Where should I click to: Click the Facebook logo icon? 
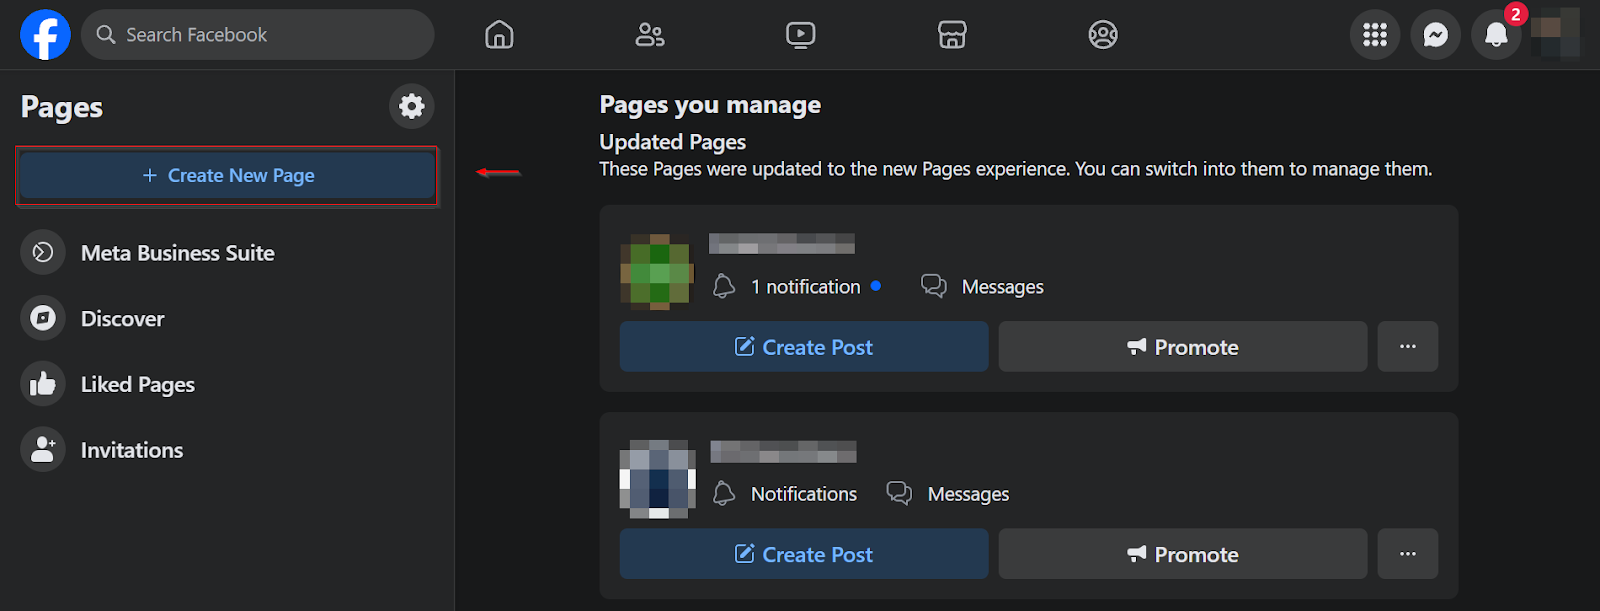(46, 35)
